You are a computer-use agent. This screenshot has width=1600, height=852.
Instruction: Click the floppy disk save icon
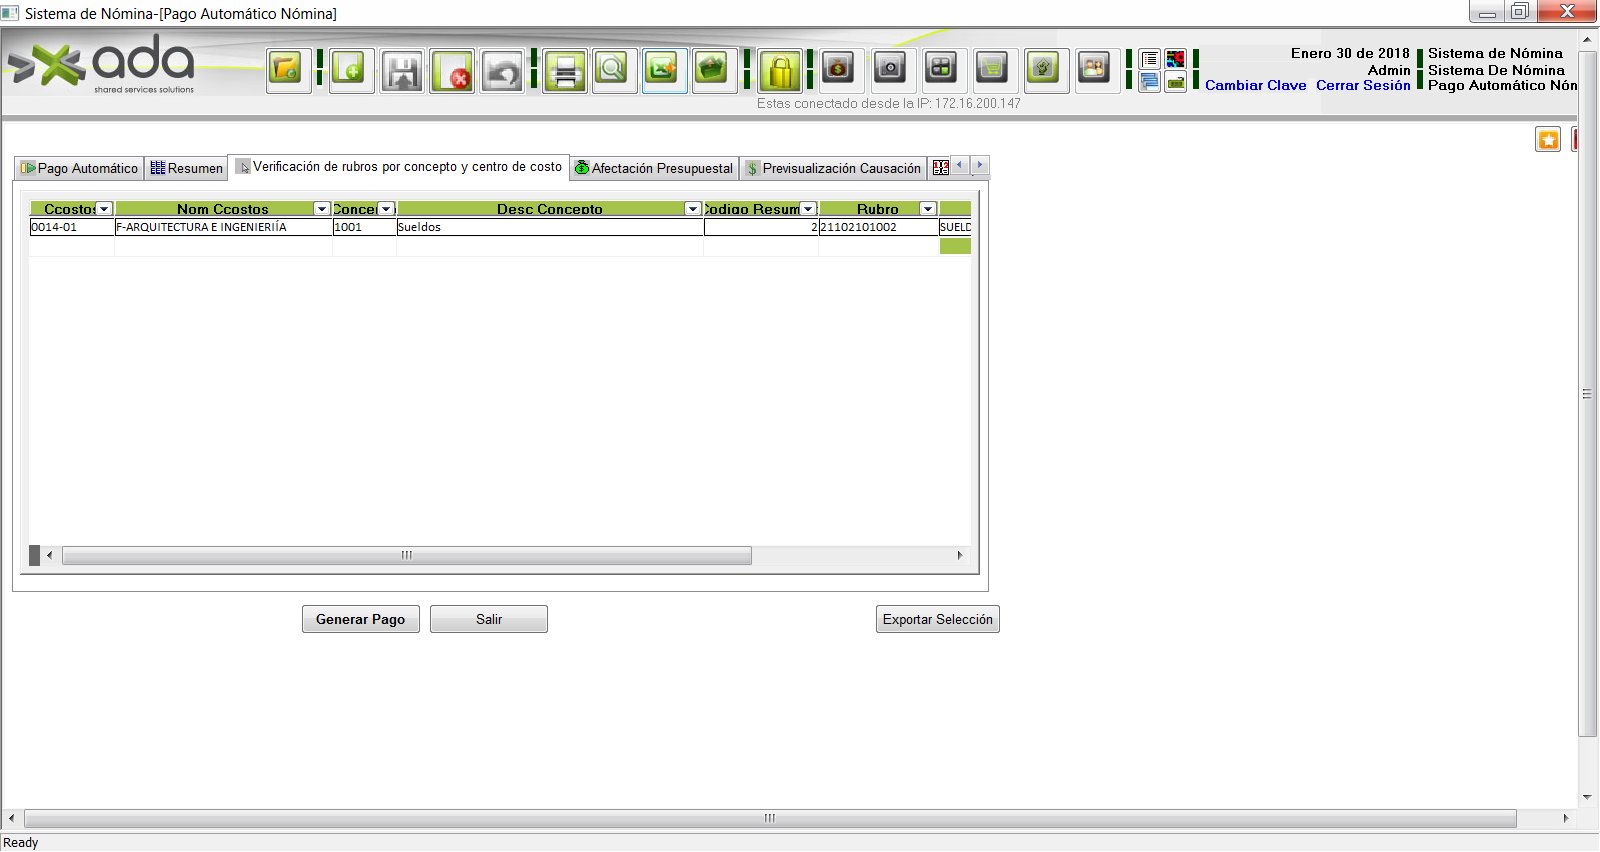pyautogui.click(x=402, y=71)
